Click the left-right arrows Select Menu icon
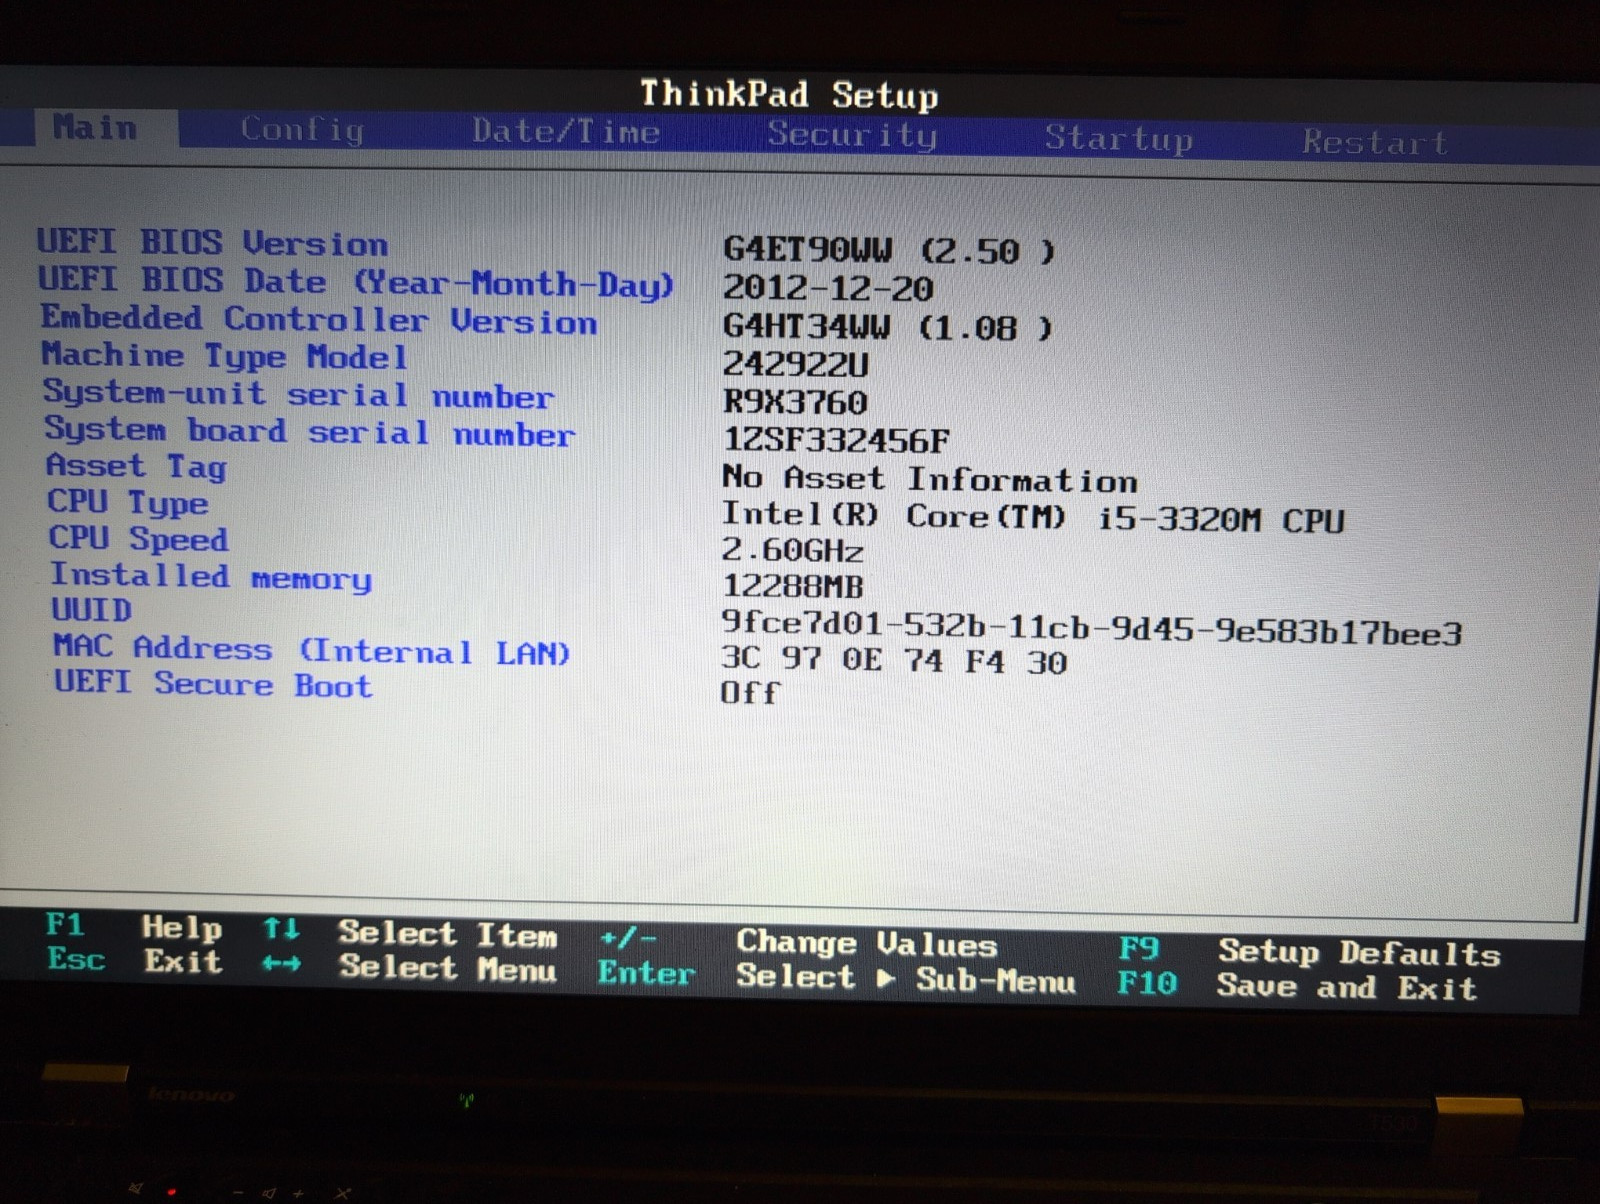The image size is (1600, 1204). [x=281, y=964]
